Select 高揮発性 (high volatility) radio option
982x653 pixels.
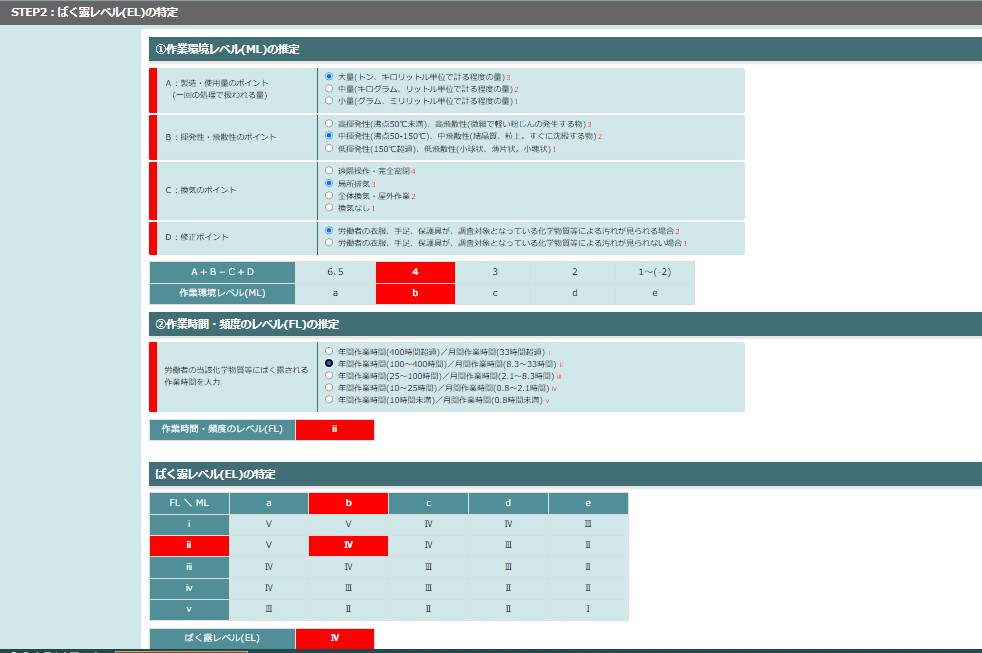click(329, 123)
